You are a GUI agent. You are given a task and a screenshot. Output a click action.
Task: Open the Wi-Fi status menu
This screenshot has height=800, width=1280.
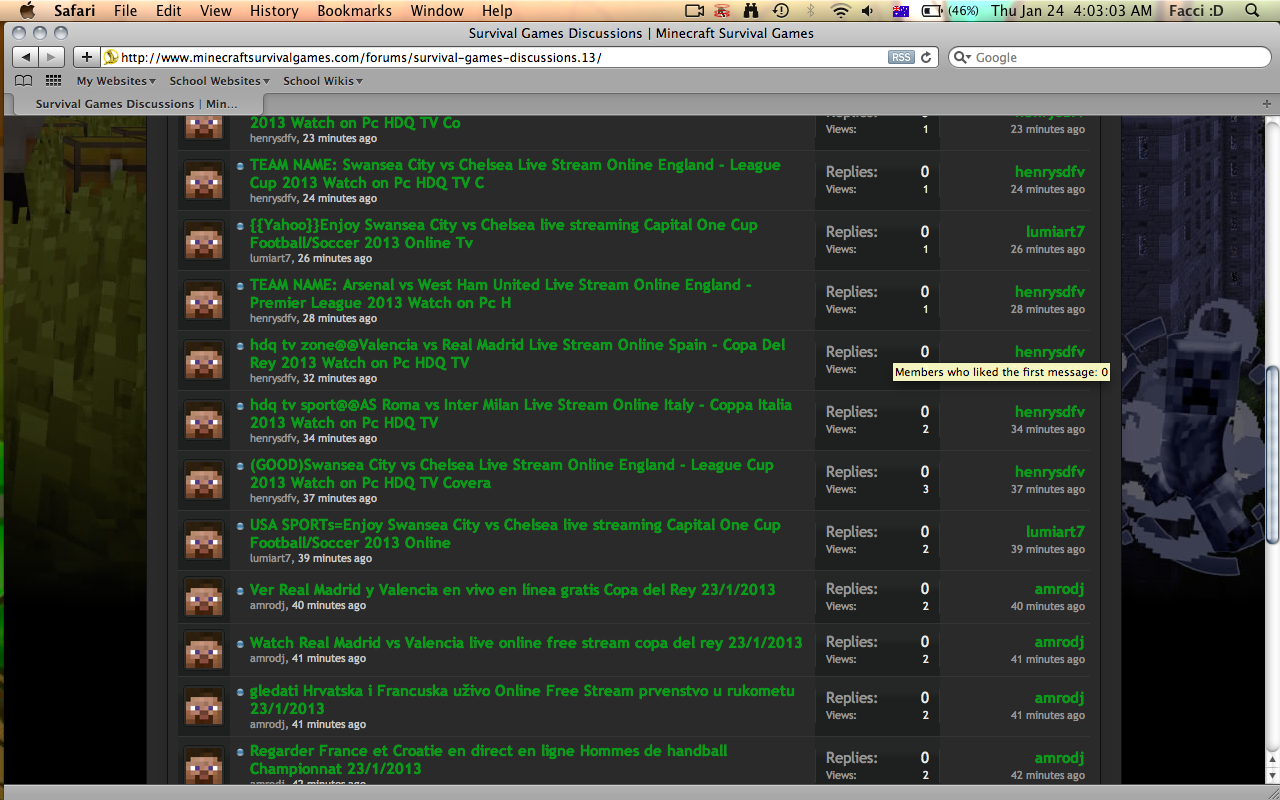tap(840, 11)
